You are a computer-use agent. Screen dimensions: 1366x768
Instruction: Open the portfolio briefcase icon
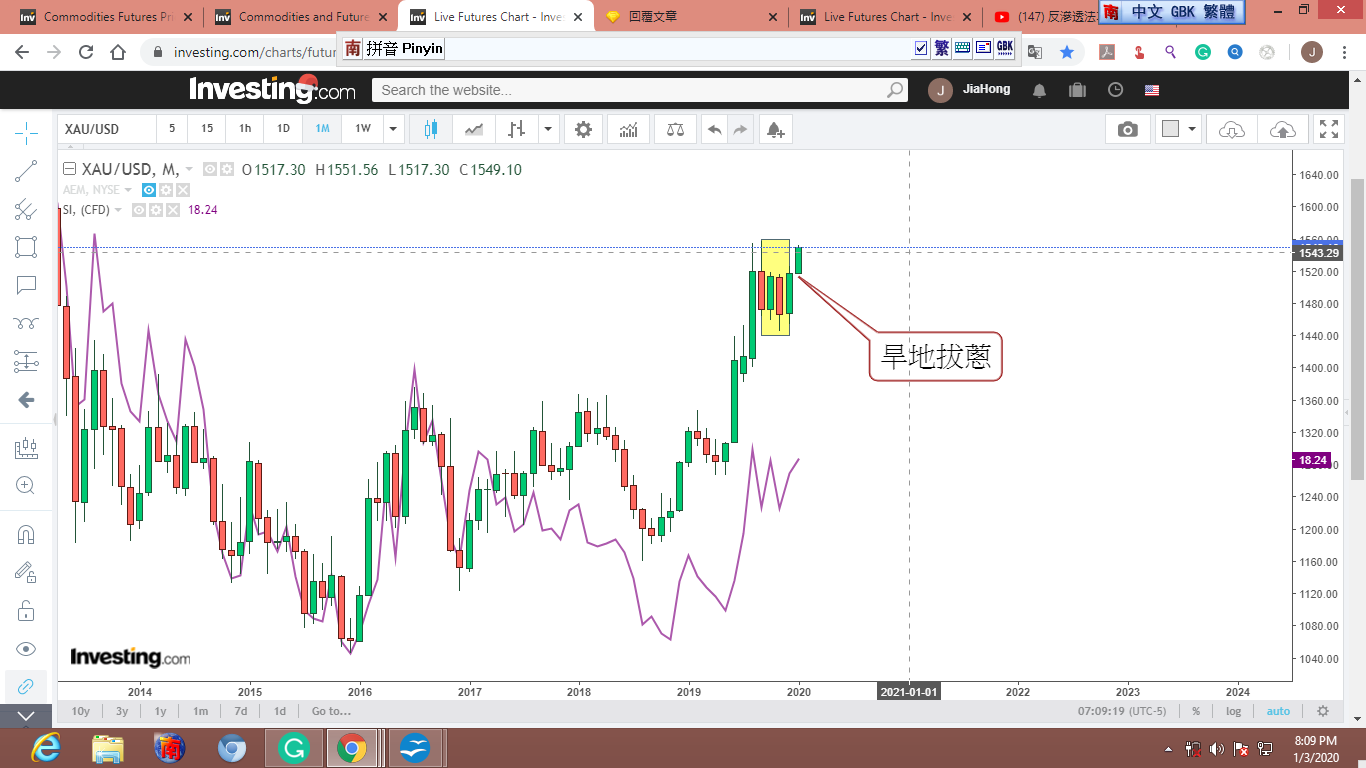[x=1077, y=90]
